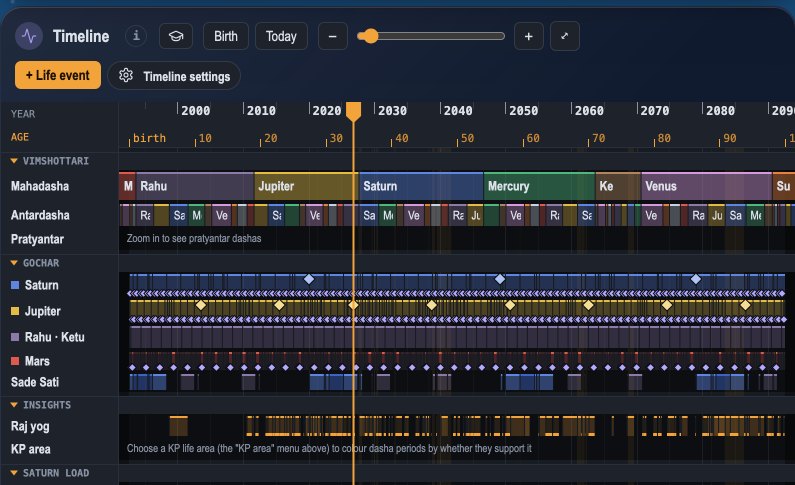Click the age 50 marker label
Viewport: 795px width, 485px height.
pos(467,138)
